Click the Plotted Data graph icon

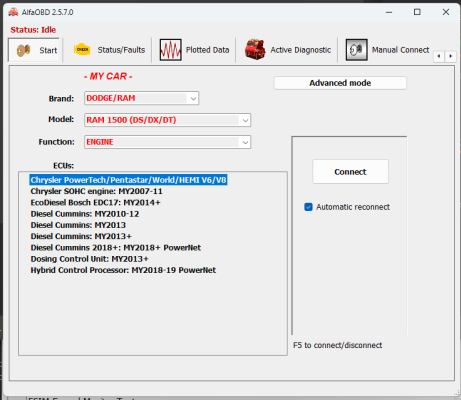170,50
